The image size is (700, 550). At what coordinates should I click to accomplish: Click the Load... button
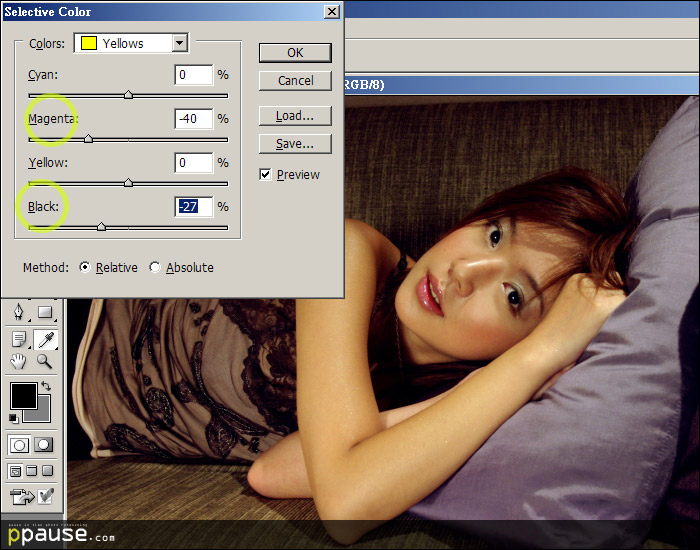[295, 116]
